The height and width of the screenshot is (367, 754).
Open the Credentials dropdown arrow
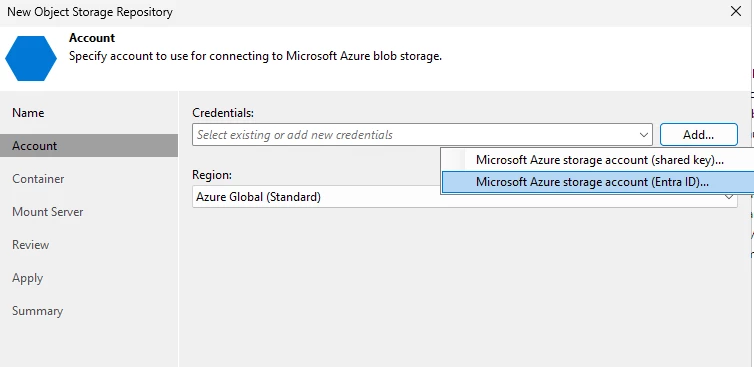click(x=644, y=135)
